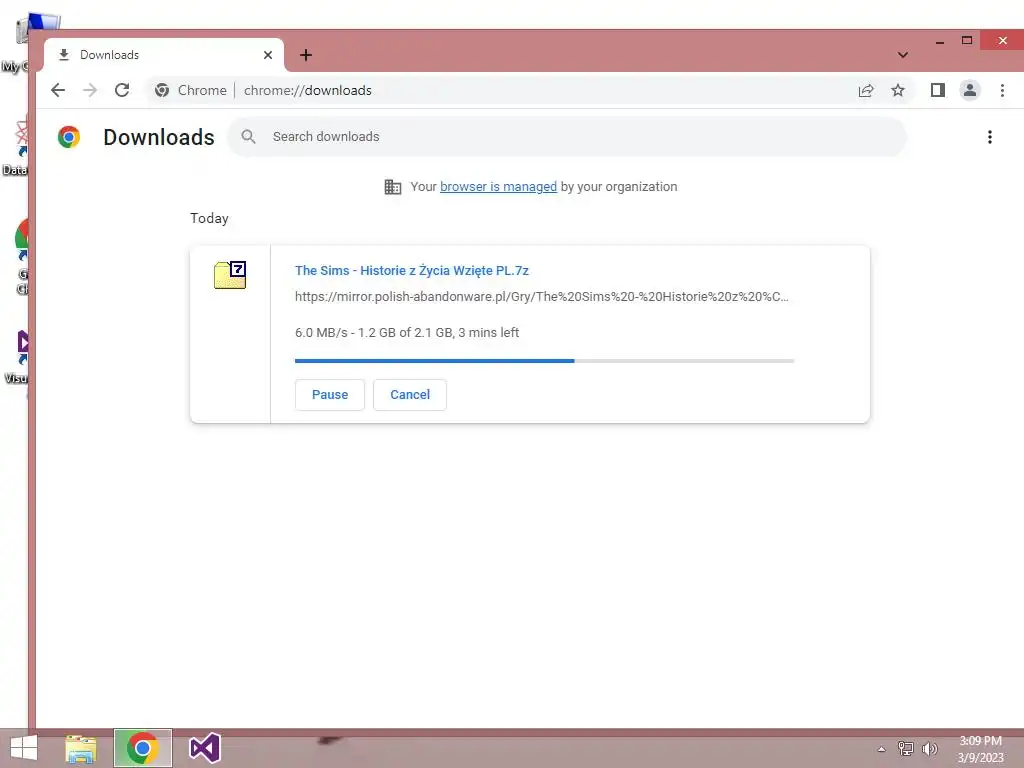
Task: Focus the Search downloads field
Action: pos(567,136)
